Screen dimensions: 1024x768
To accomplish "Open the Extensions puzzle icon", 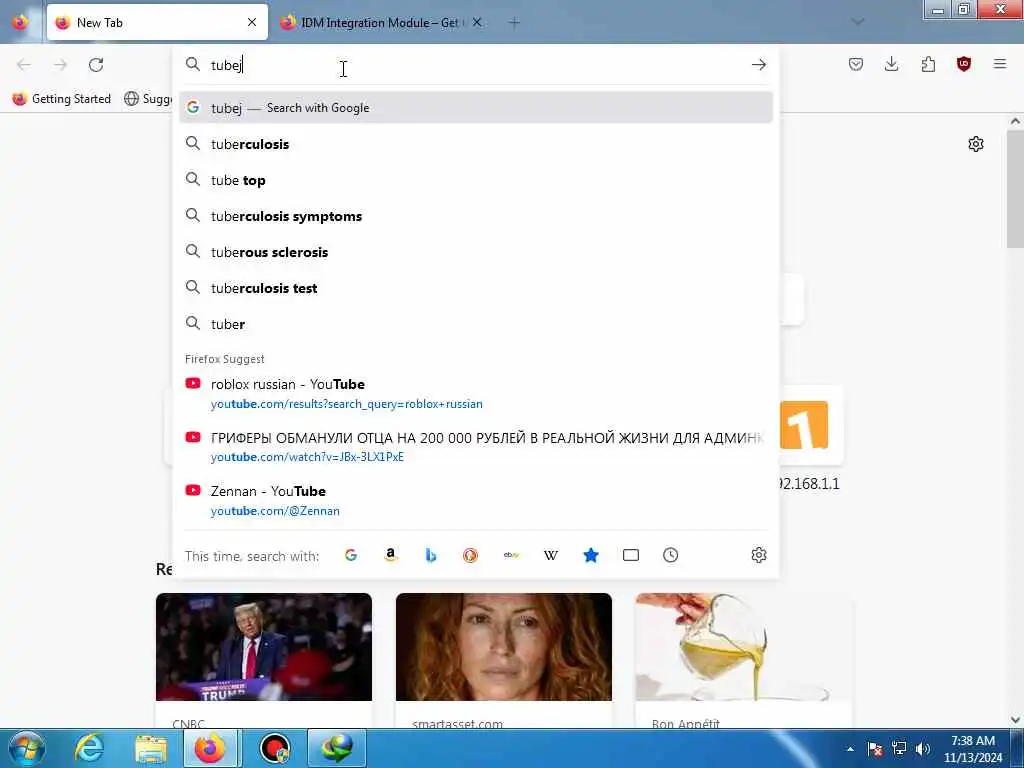I will click(x=928, y=64).
